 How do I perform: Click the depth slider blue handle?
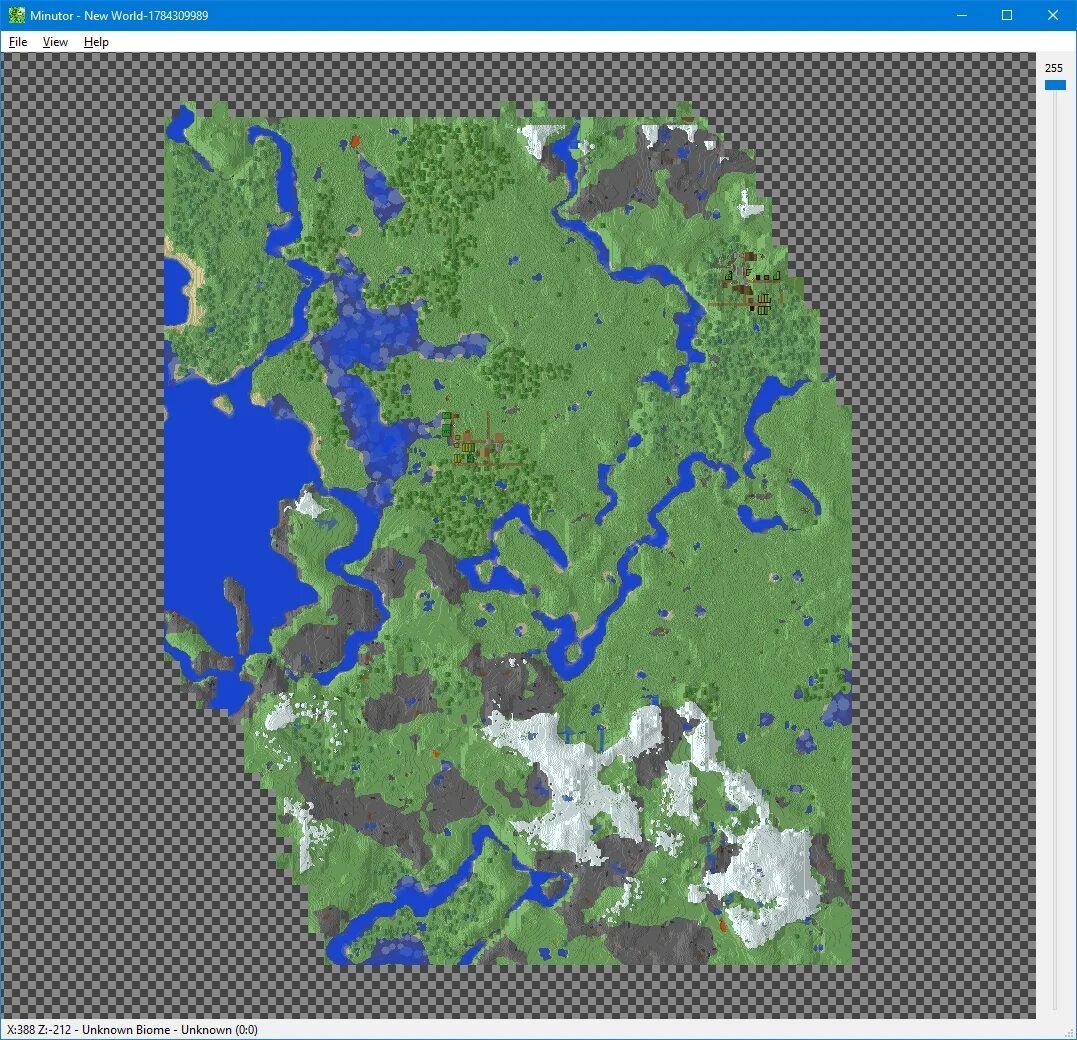coord(1055,85)
